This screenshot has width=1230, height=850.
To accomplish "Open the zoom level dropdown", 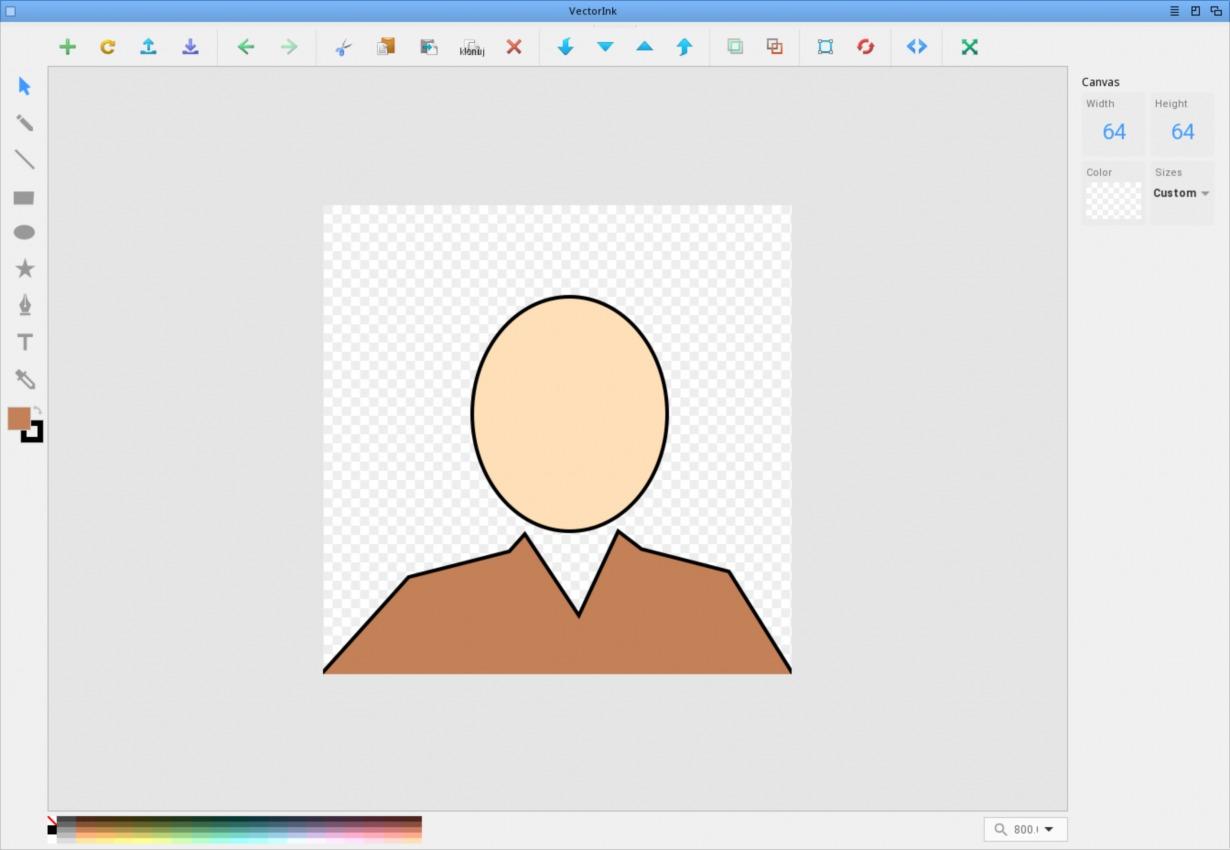I will click(x=1048, y=829).
